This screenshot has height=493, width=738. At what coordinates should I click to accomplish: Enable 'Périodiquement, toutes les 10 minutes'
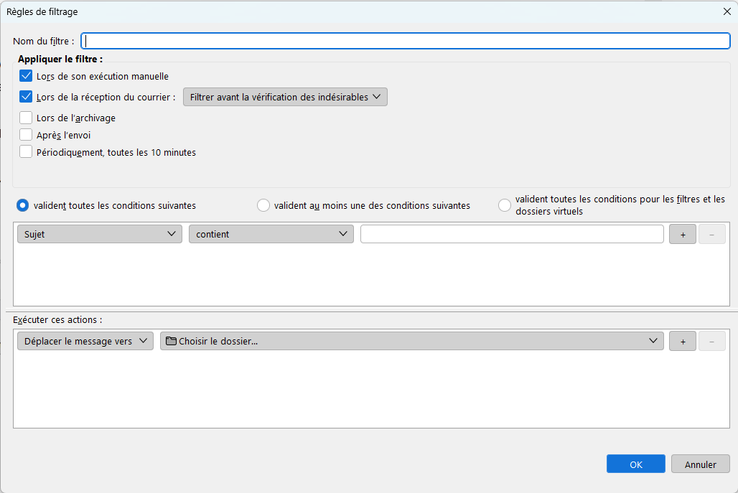(x=26, y=152)
